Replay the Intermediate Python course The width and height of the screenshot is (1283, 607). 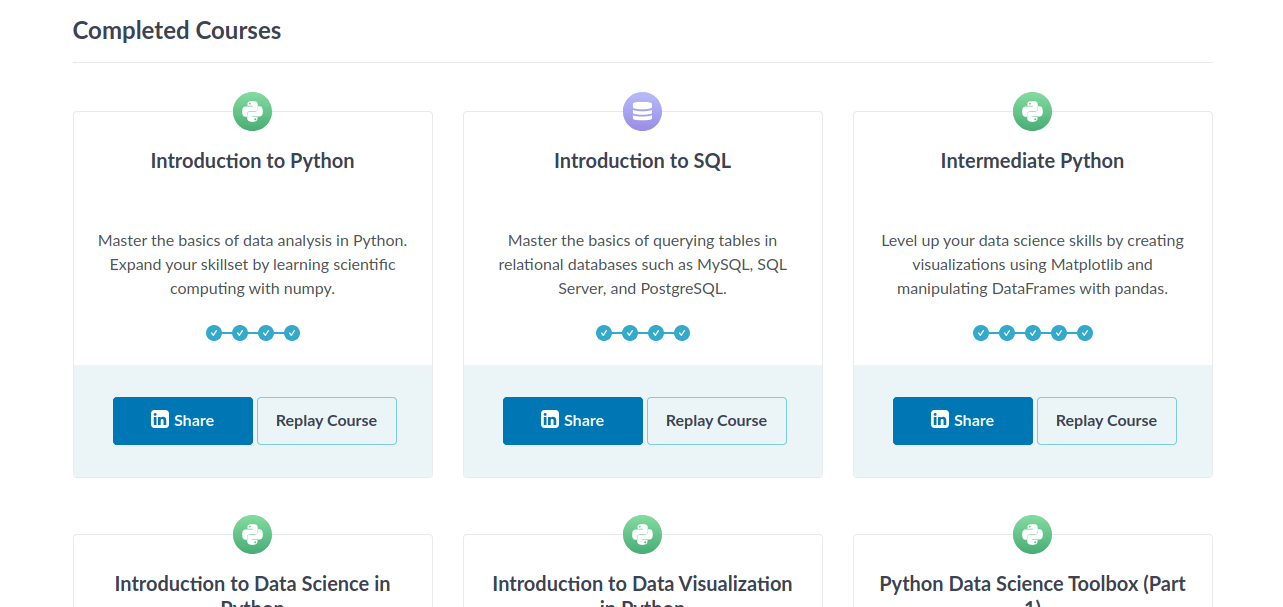[x=1107, y=421]
